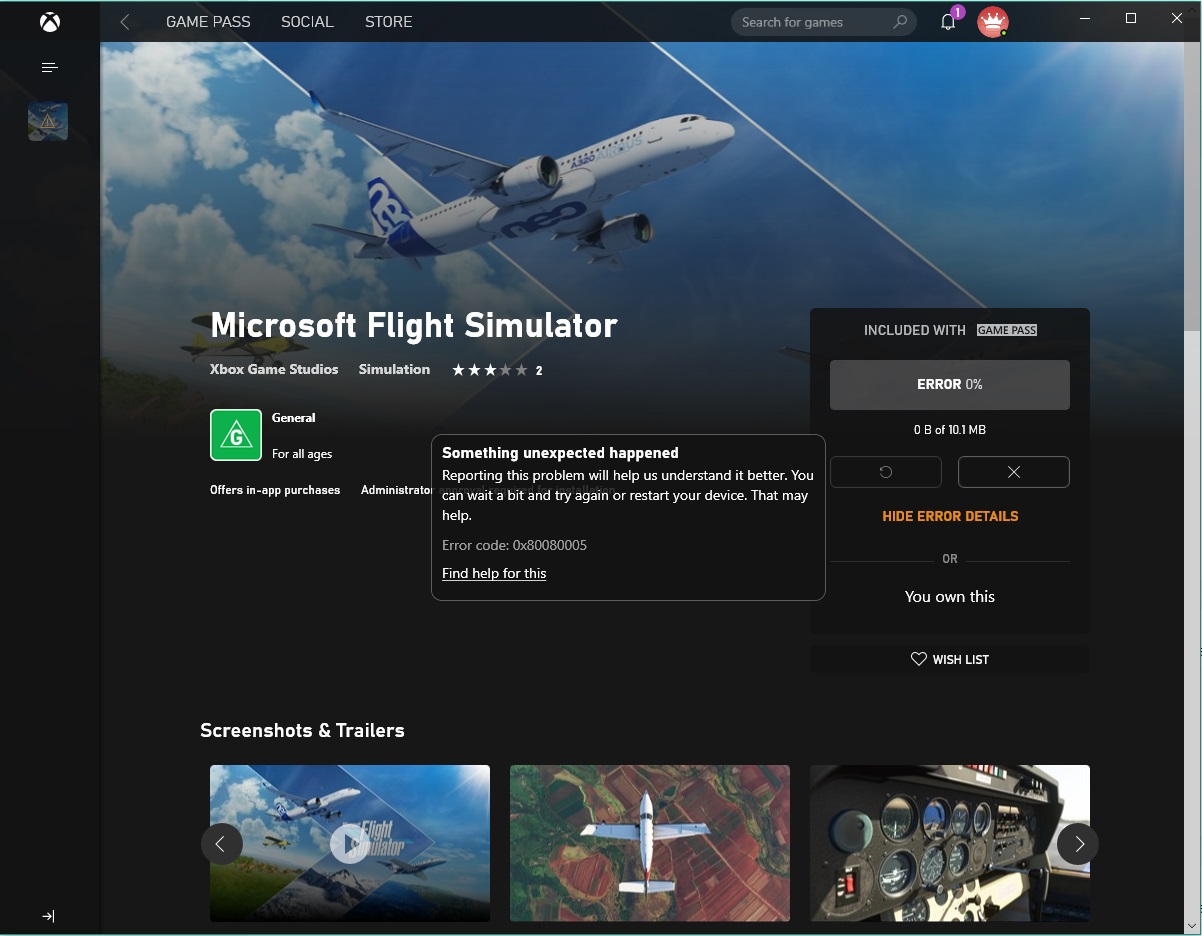This screenshot has width=1202, height=936.
Task: Click the heart icon beside WISH LIST
Action: click(919, 659)
